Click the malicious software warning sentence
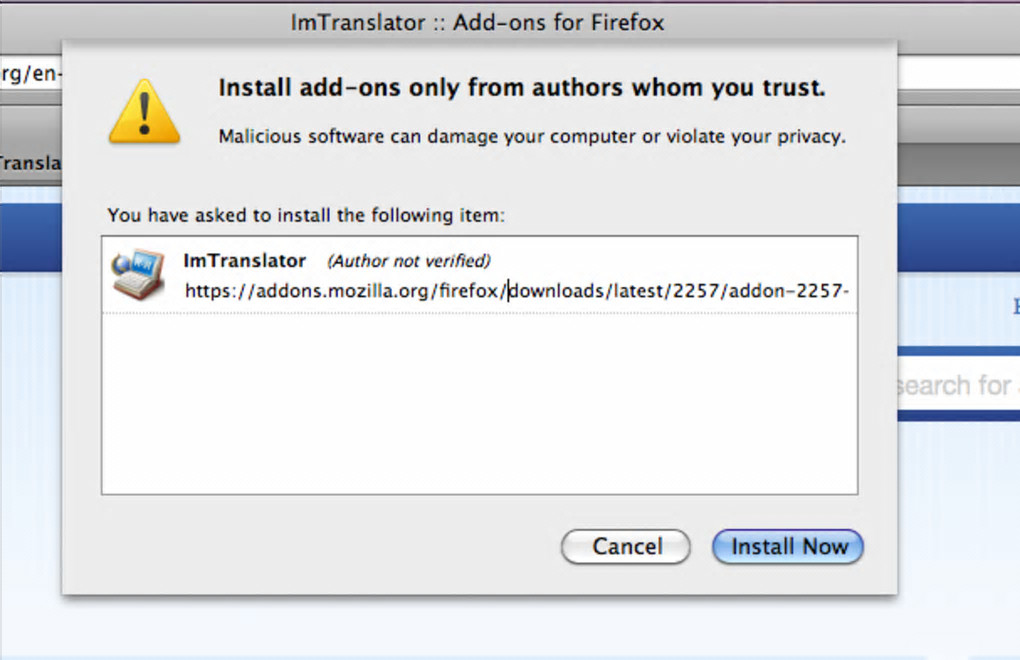Image resolution: width=1020 pixels, height=660 pixels. [531, 136]
